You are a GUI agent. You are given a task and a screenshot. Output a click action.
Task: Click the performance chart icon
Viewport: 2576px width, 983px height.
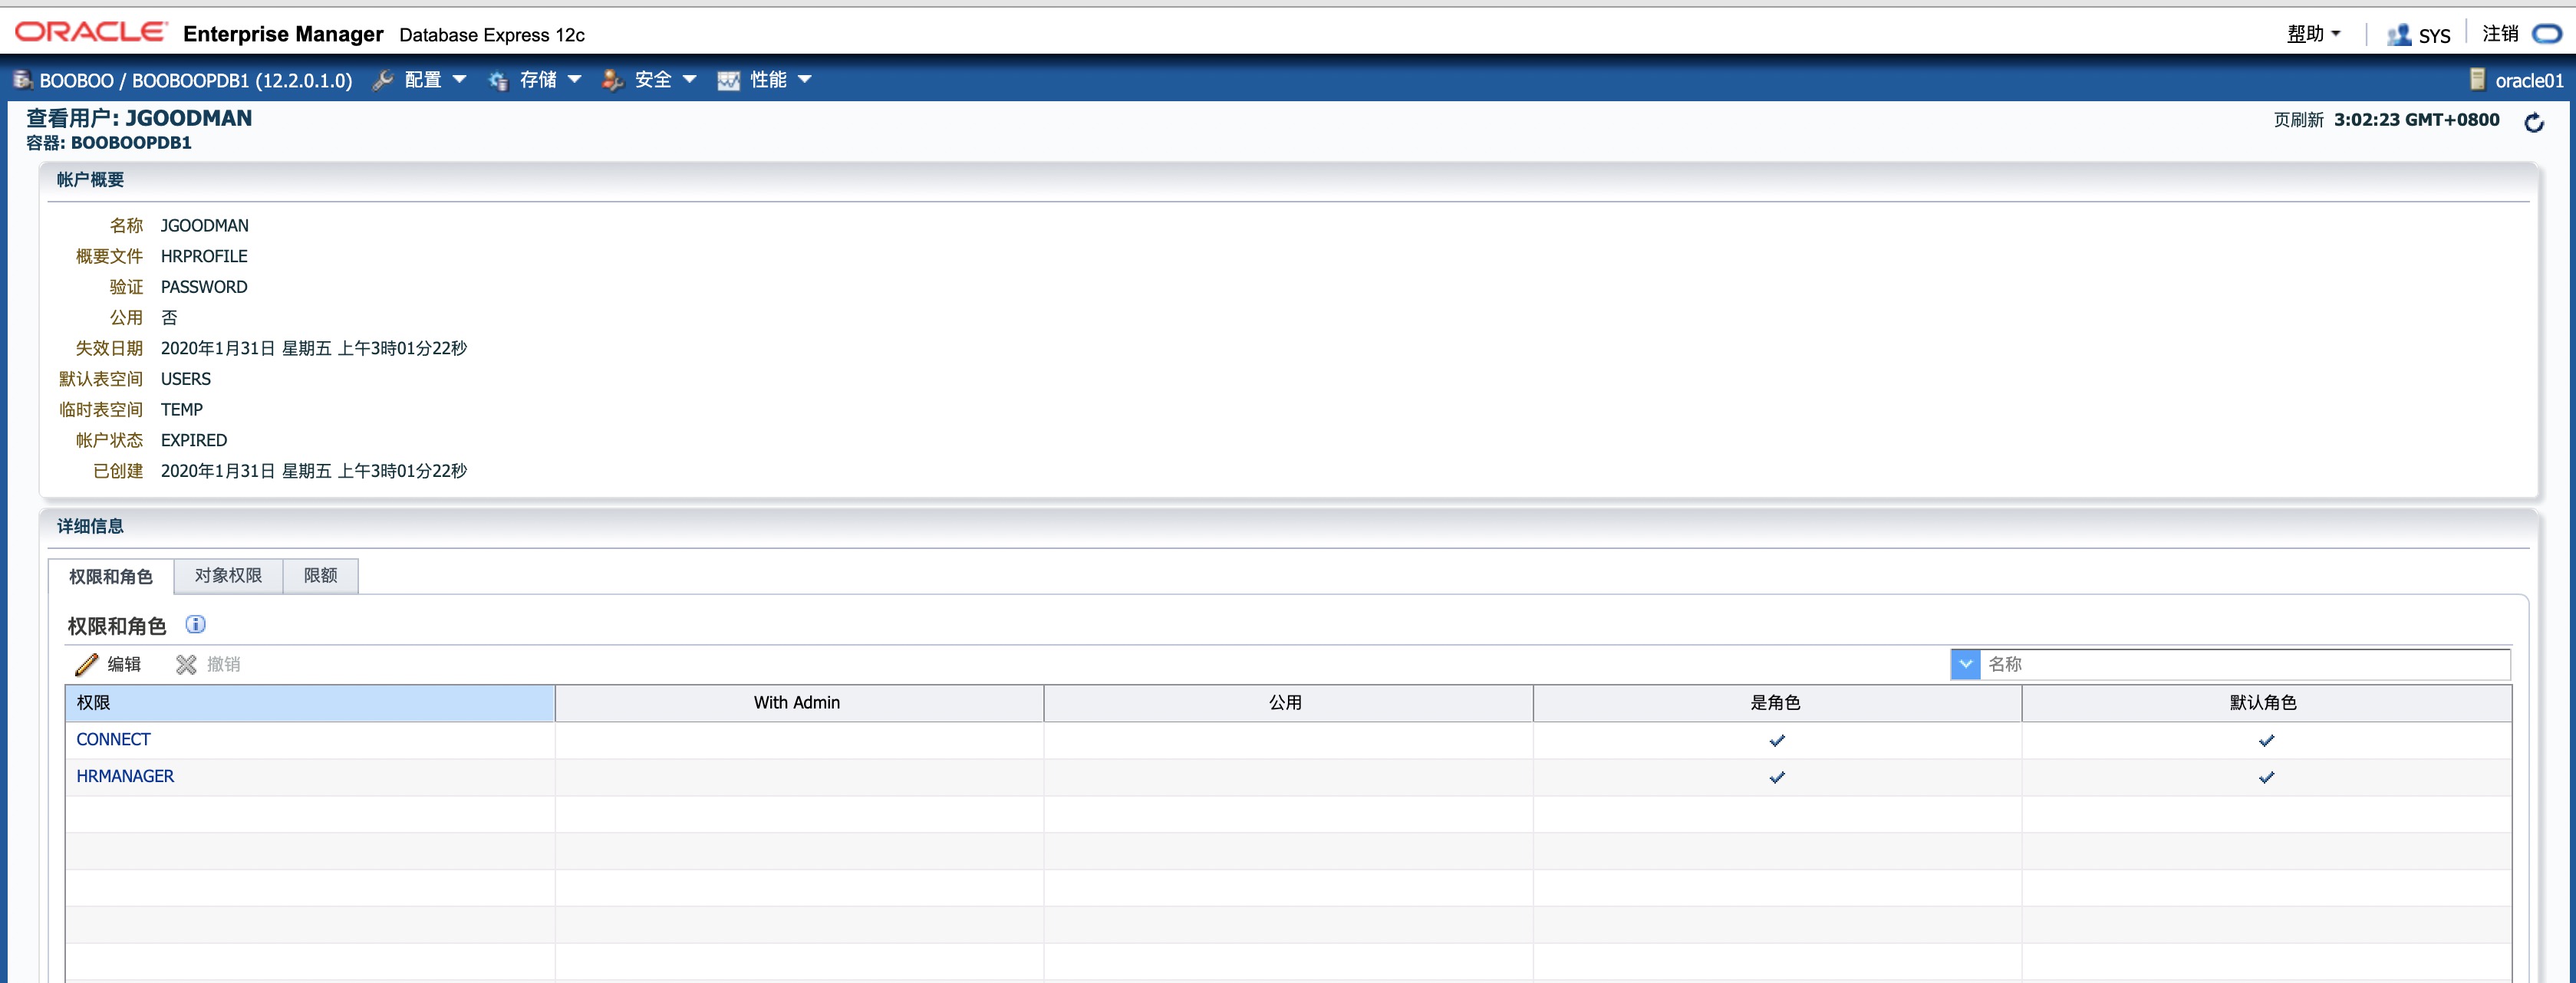click(x=728, y=80)
